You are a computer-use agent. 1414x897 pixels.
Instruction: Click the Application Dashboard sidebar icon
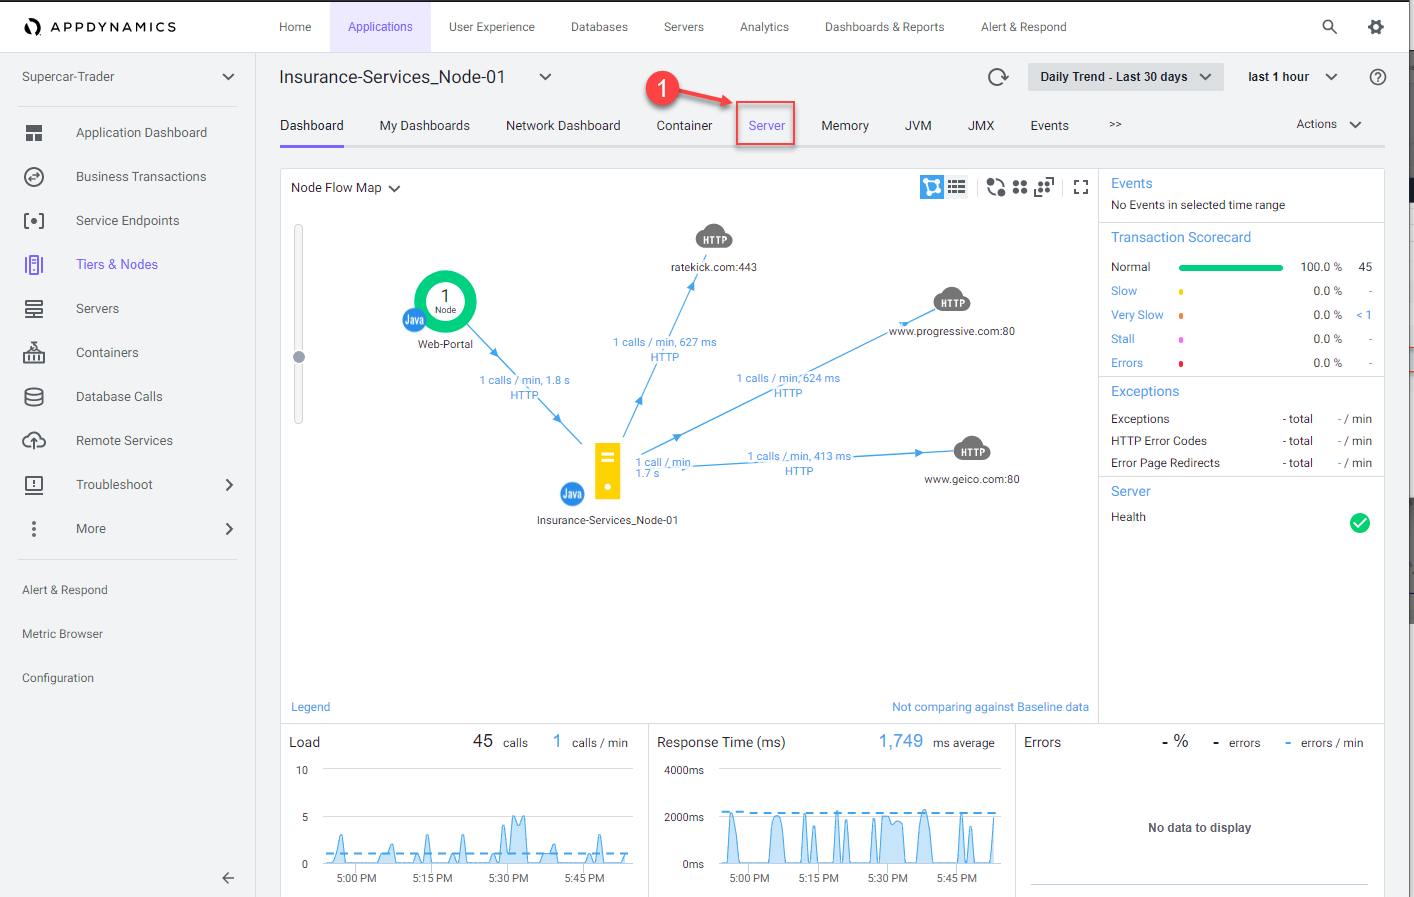(x=34, y=133)
